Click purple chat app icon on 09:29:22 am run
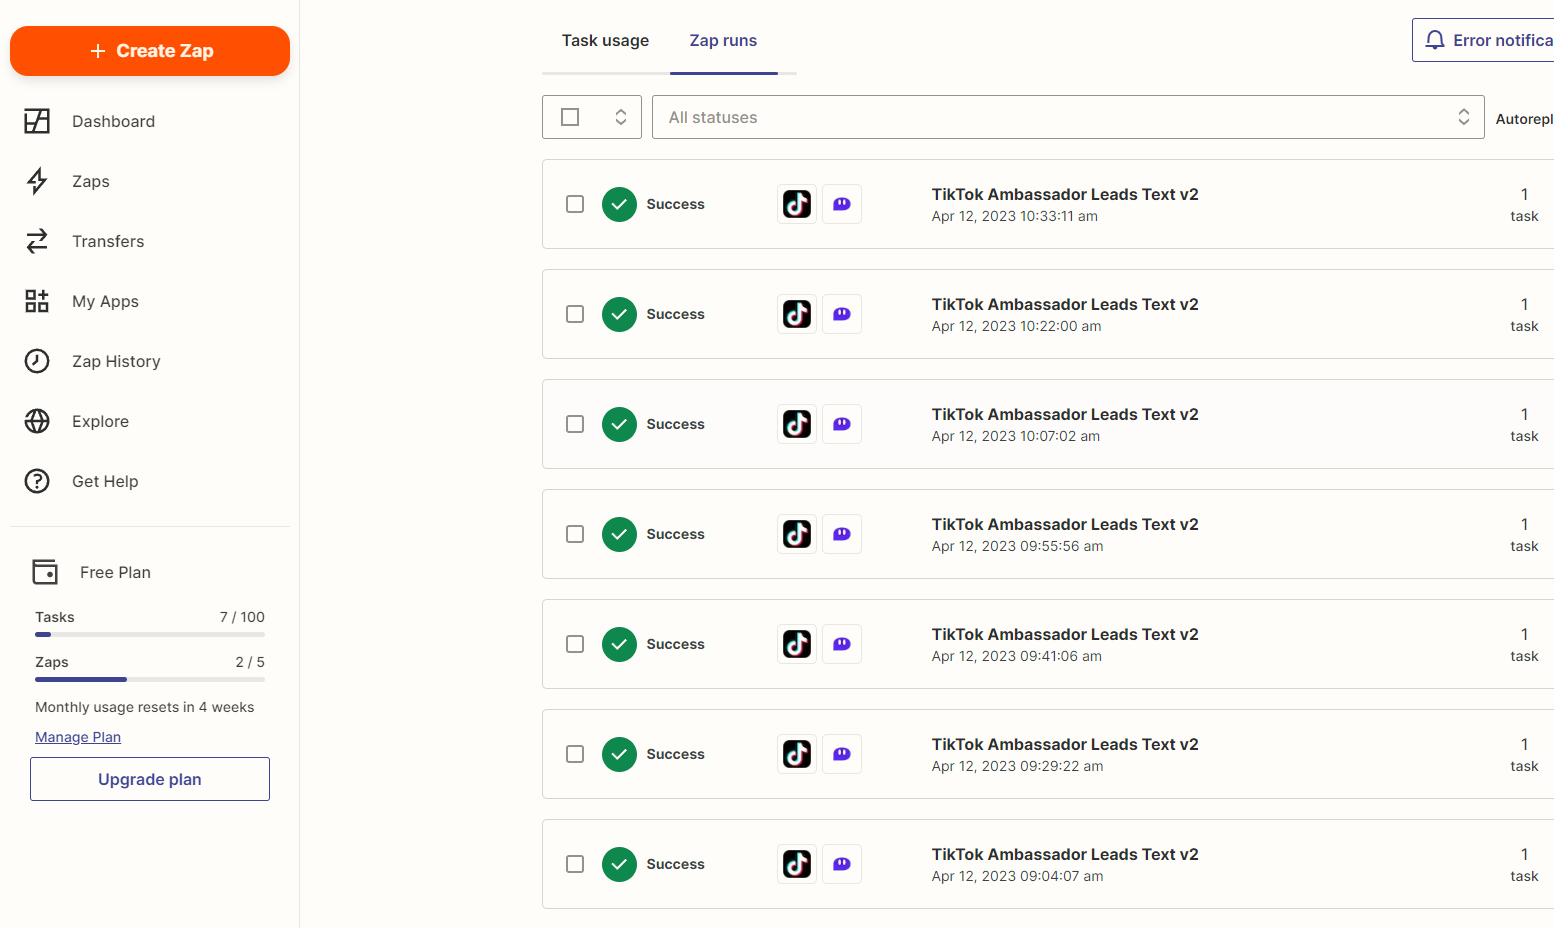 (x=842, y=754)
